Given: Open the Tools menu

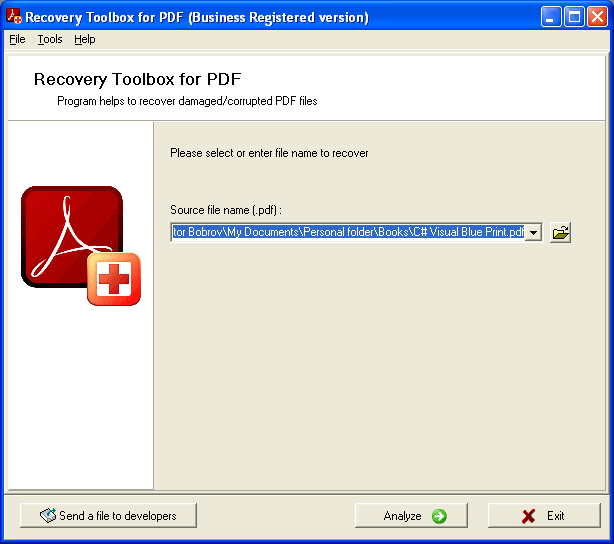Looking at the screenshot, I should 50,39.
